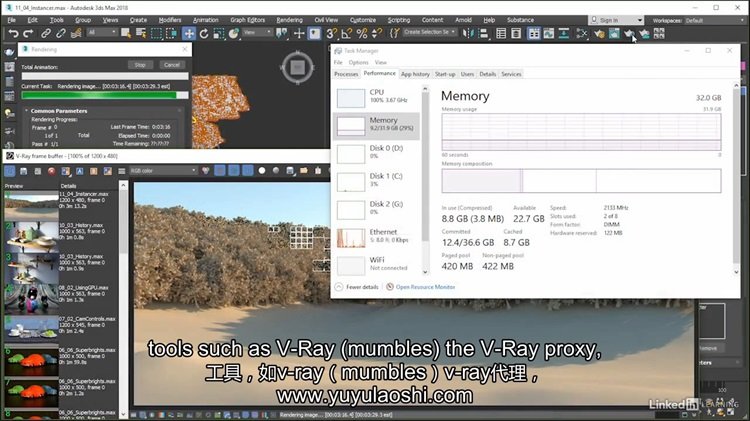Open the Workspaces Default dropdown

click(x=714, y=21)
